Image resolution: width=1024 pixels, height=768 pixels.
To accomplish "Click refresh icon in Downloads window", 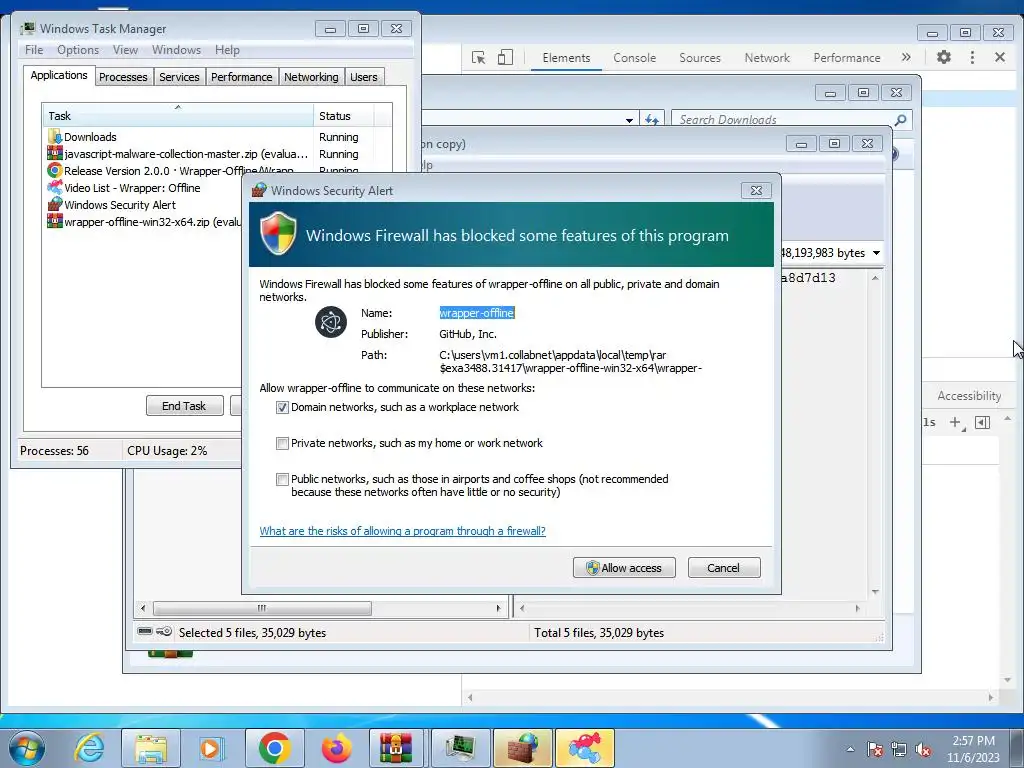I will click(x=652, y=120).
